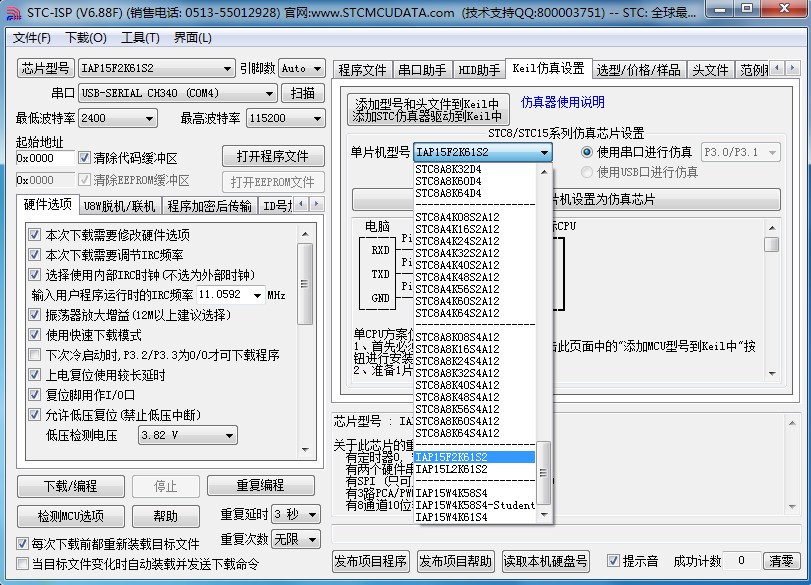The image size is (811, 585).
Task: Open 低压检测电压 3.82 V dropdown
Action: click(187, 435)
